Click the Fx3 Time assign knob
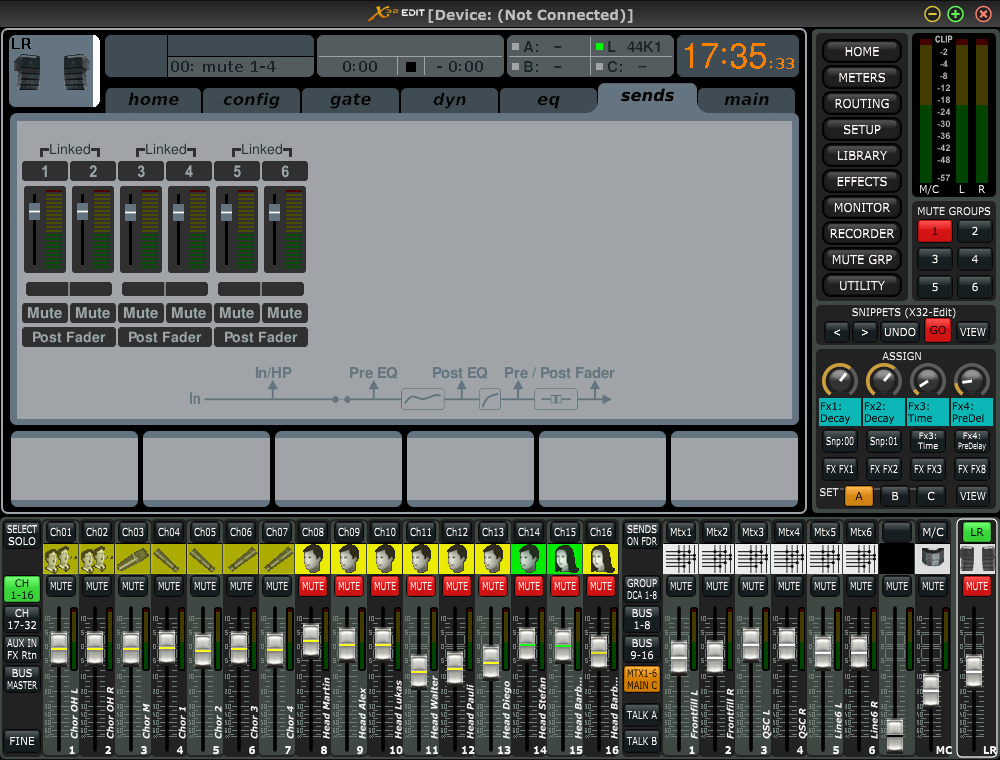 pos(927,380)
